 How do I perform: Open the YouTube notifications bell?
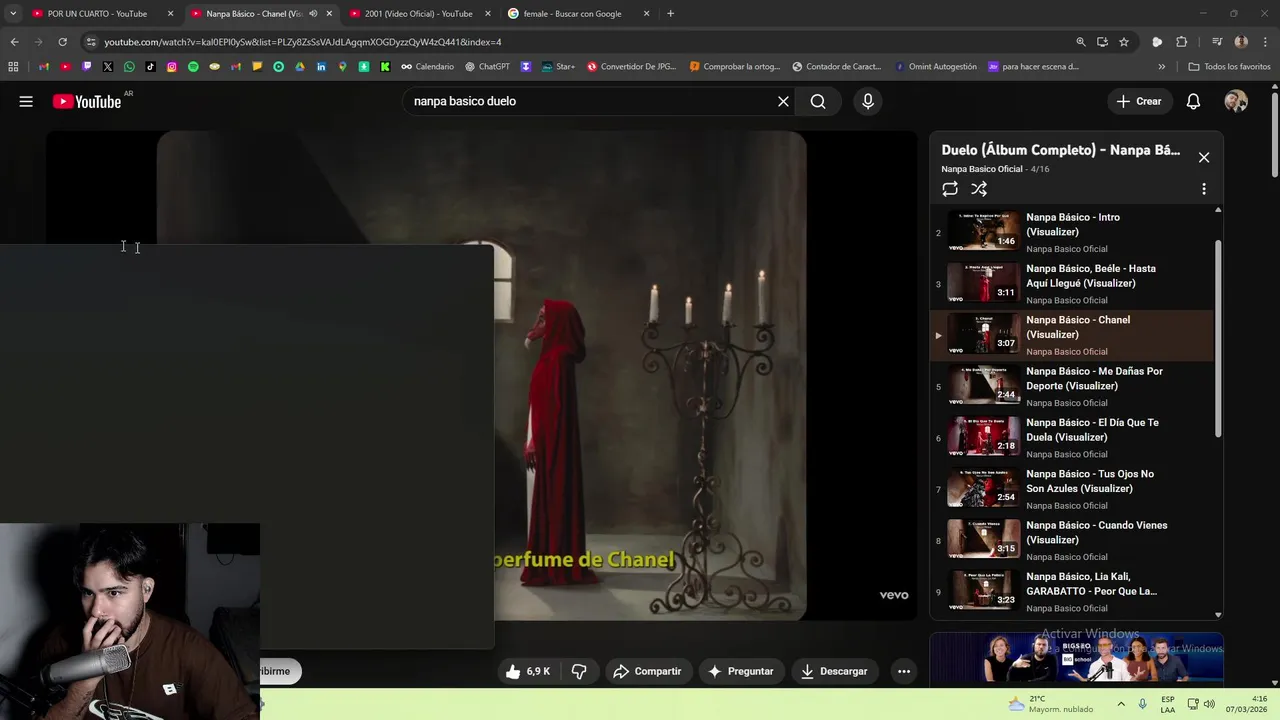[x=1193, y=101]
